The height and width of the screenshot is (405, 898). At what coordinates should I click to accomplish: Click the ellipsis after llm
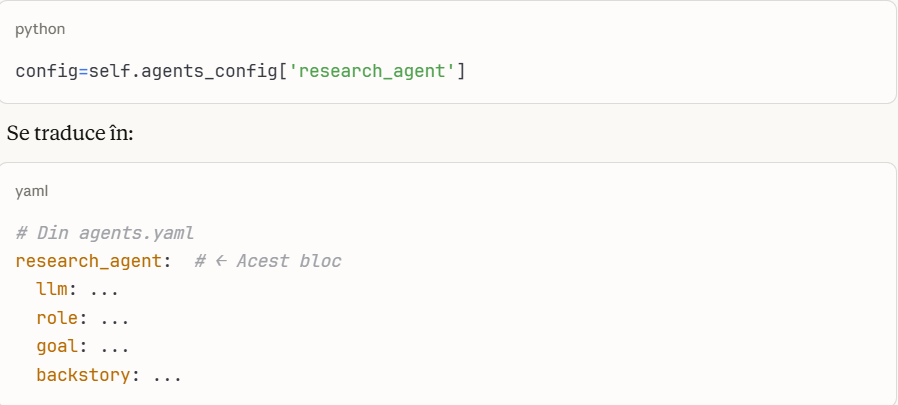(x=104, y=290)
